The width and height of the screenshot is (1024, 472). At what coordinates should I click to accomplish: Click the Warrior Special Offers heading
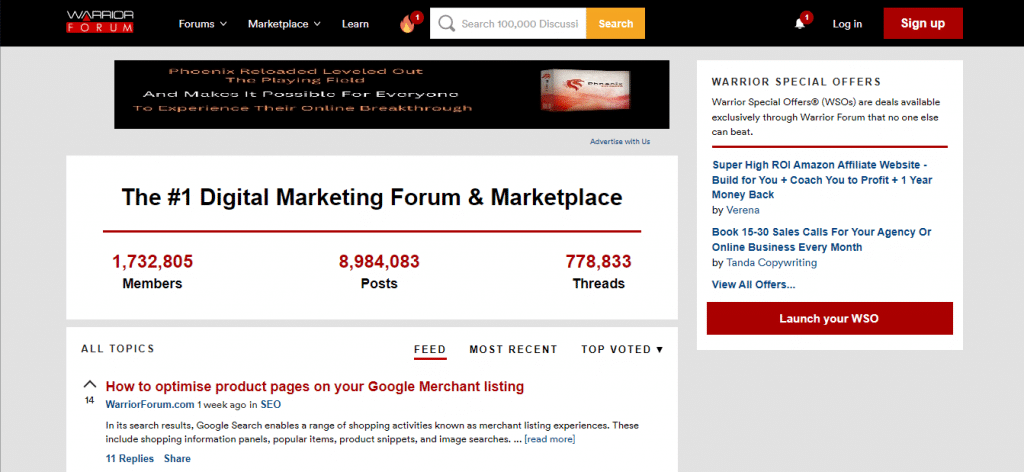coord(796,82)
